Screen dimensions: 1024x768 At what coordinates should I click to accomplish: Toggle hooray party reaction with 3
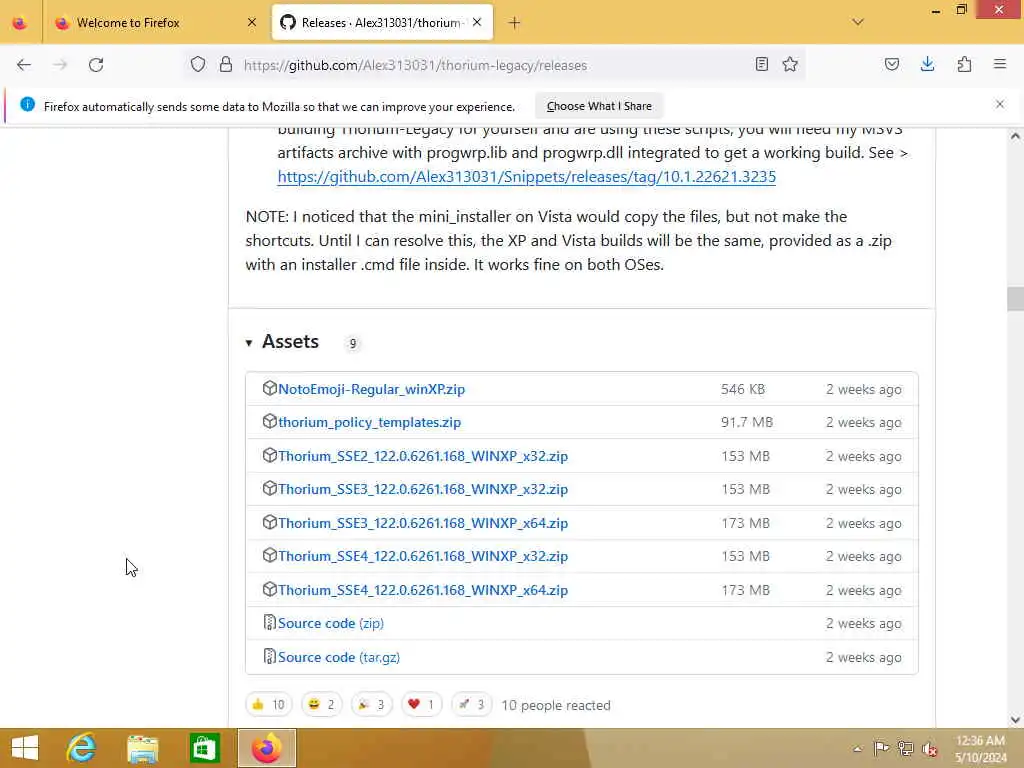pyautogui.click(x=371, y=705)
